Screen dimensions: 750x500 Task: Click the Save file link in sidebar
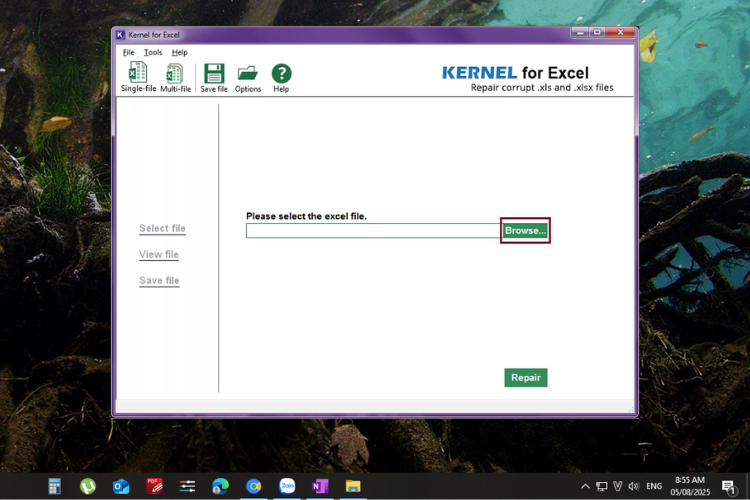tap(159, 281)
